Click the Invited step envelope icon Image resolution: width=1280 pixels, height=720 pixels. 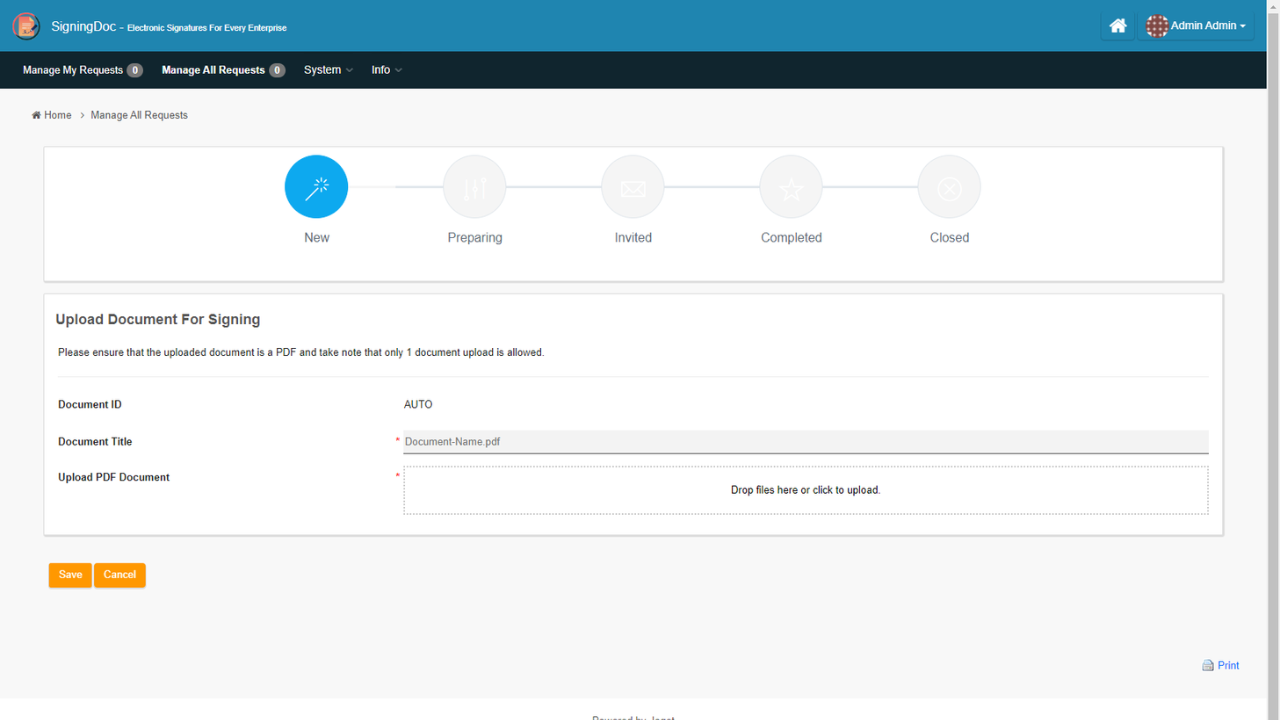(633, 187)
